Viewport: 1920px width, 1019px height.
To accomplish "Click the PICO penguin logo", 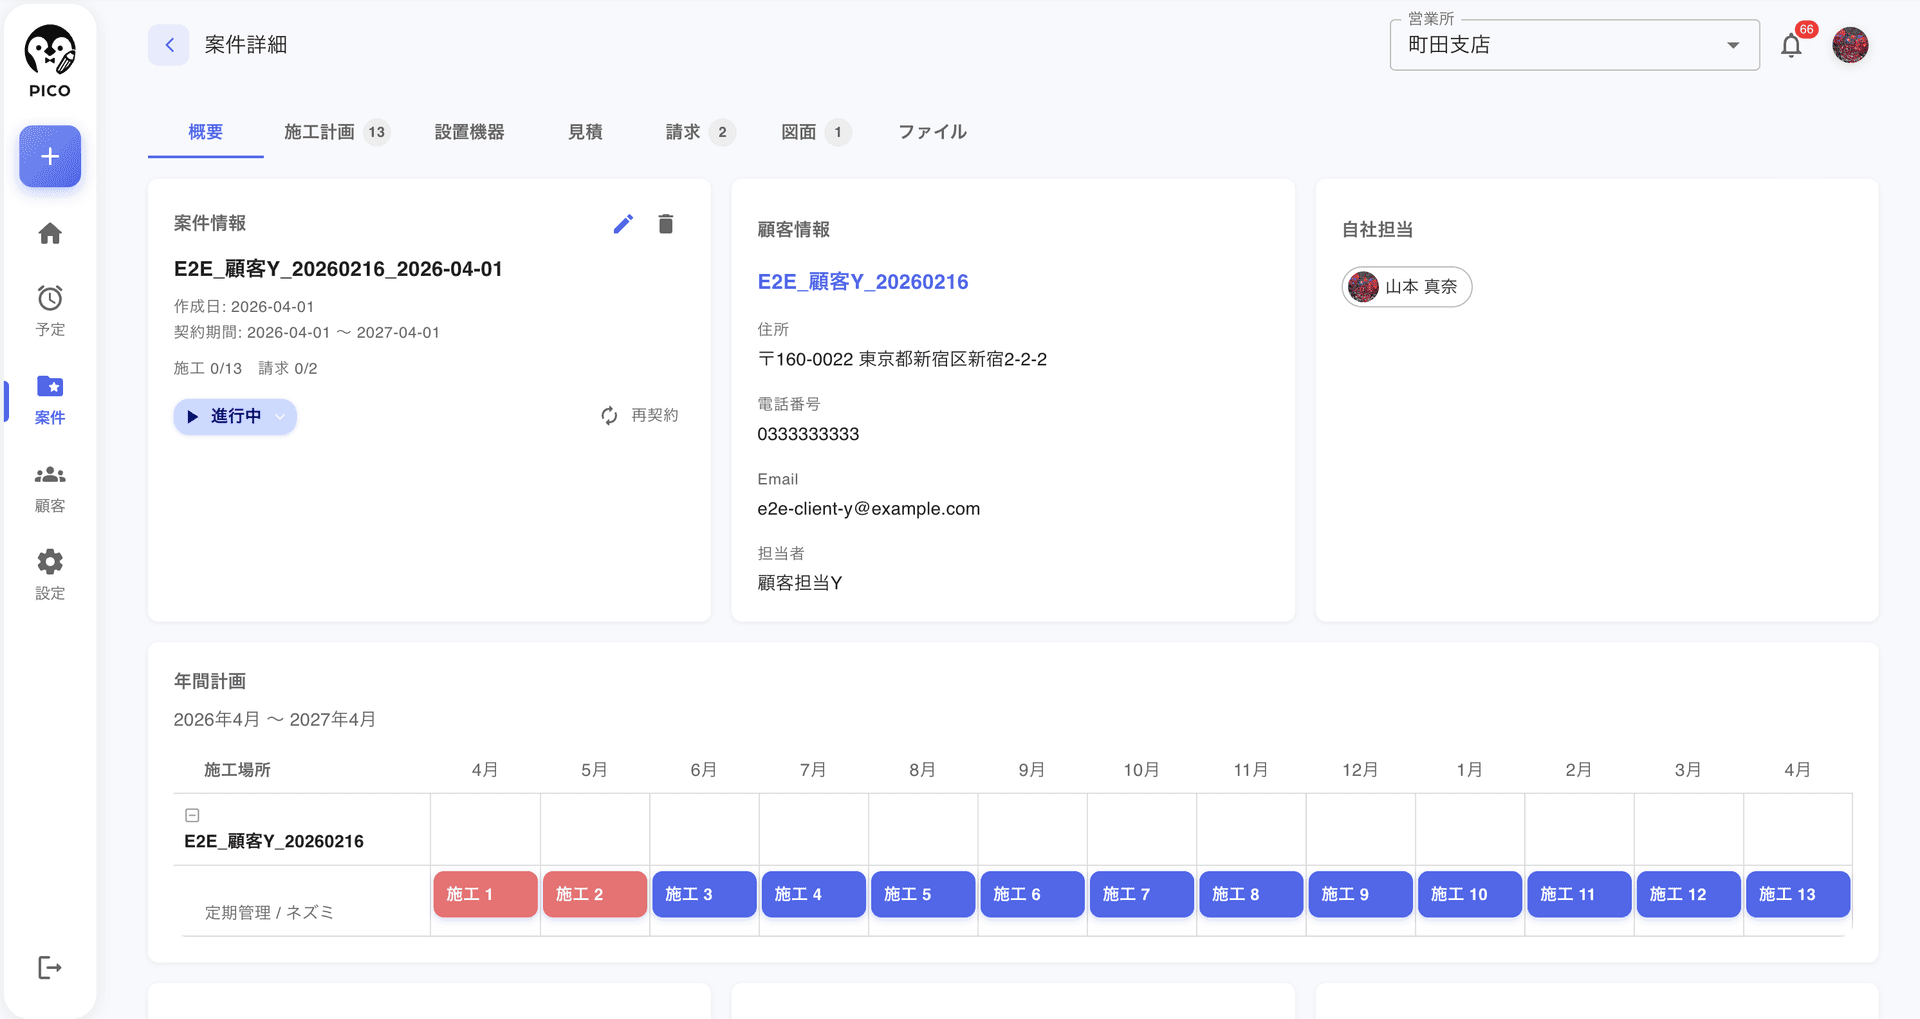I will 50,61.
